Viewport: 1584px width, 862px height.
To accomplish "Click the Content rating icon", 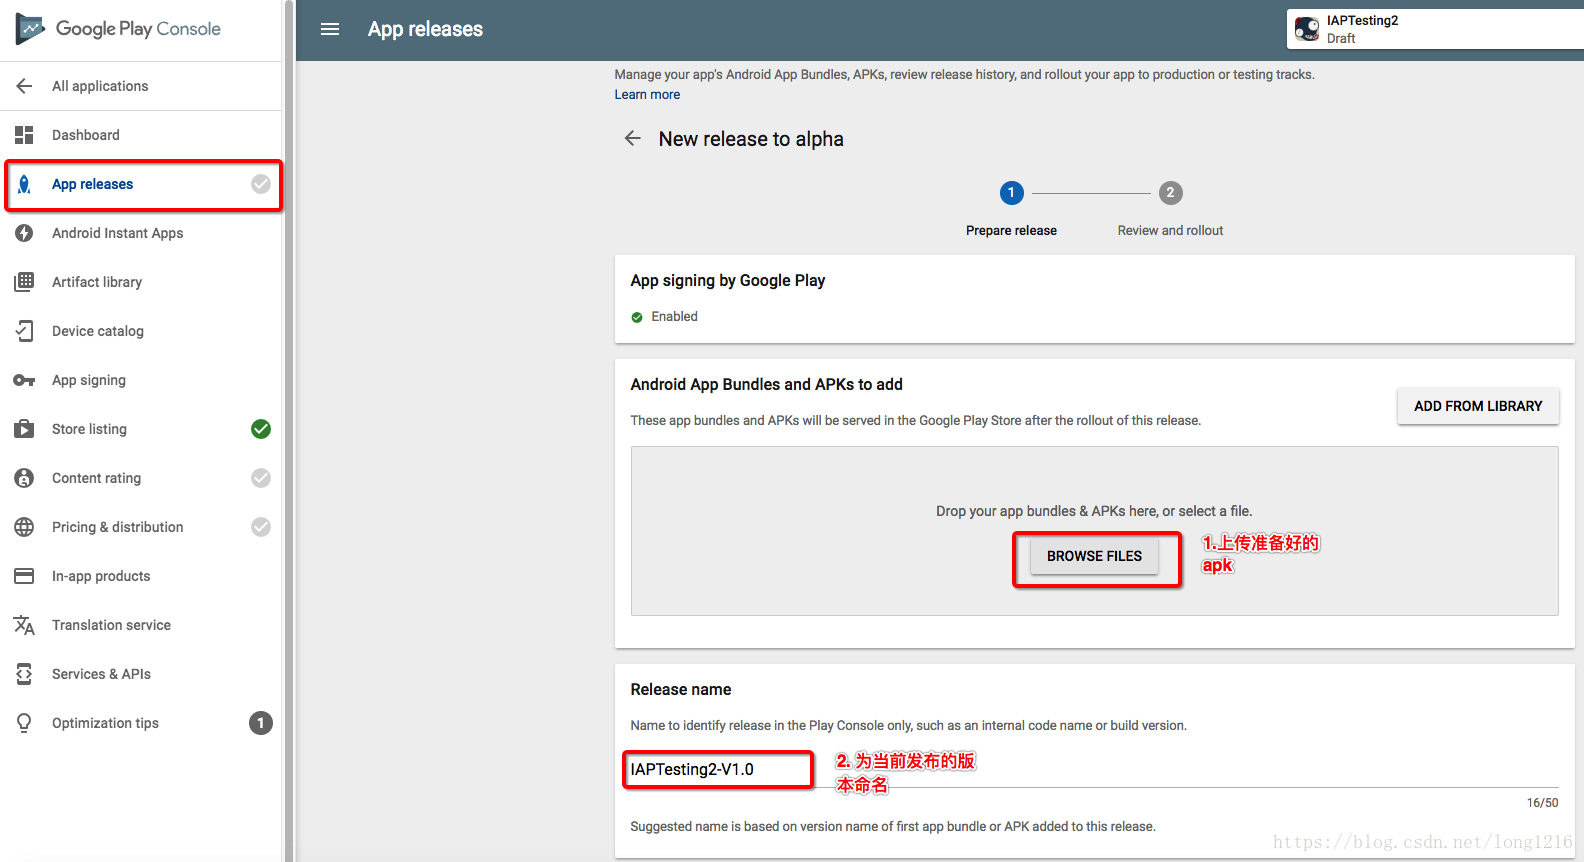I will (24, 478).
